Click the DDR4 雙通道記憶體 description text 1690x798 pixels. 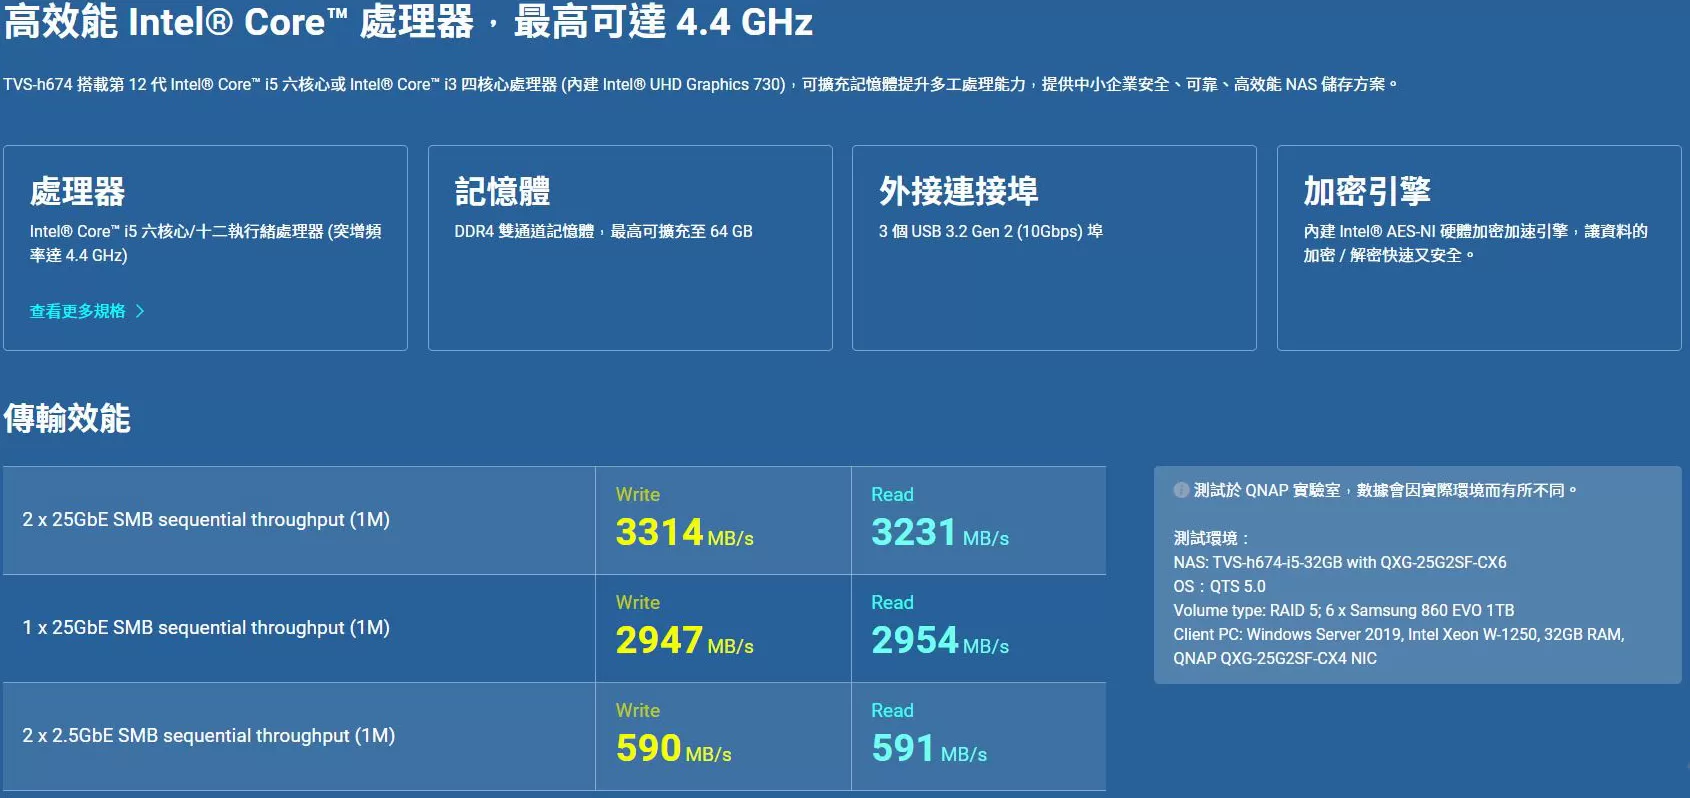pyautogui.click(x=603, y=231)
